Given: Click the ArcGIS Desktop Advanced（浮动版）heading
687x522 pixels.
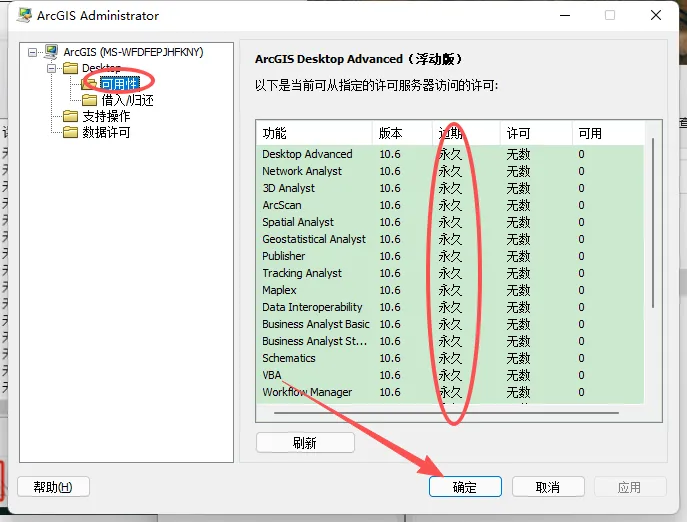Looking at the screenshot, I should (358, 59).
